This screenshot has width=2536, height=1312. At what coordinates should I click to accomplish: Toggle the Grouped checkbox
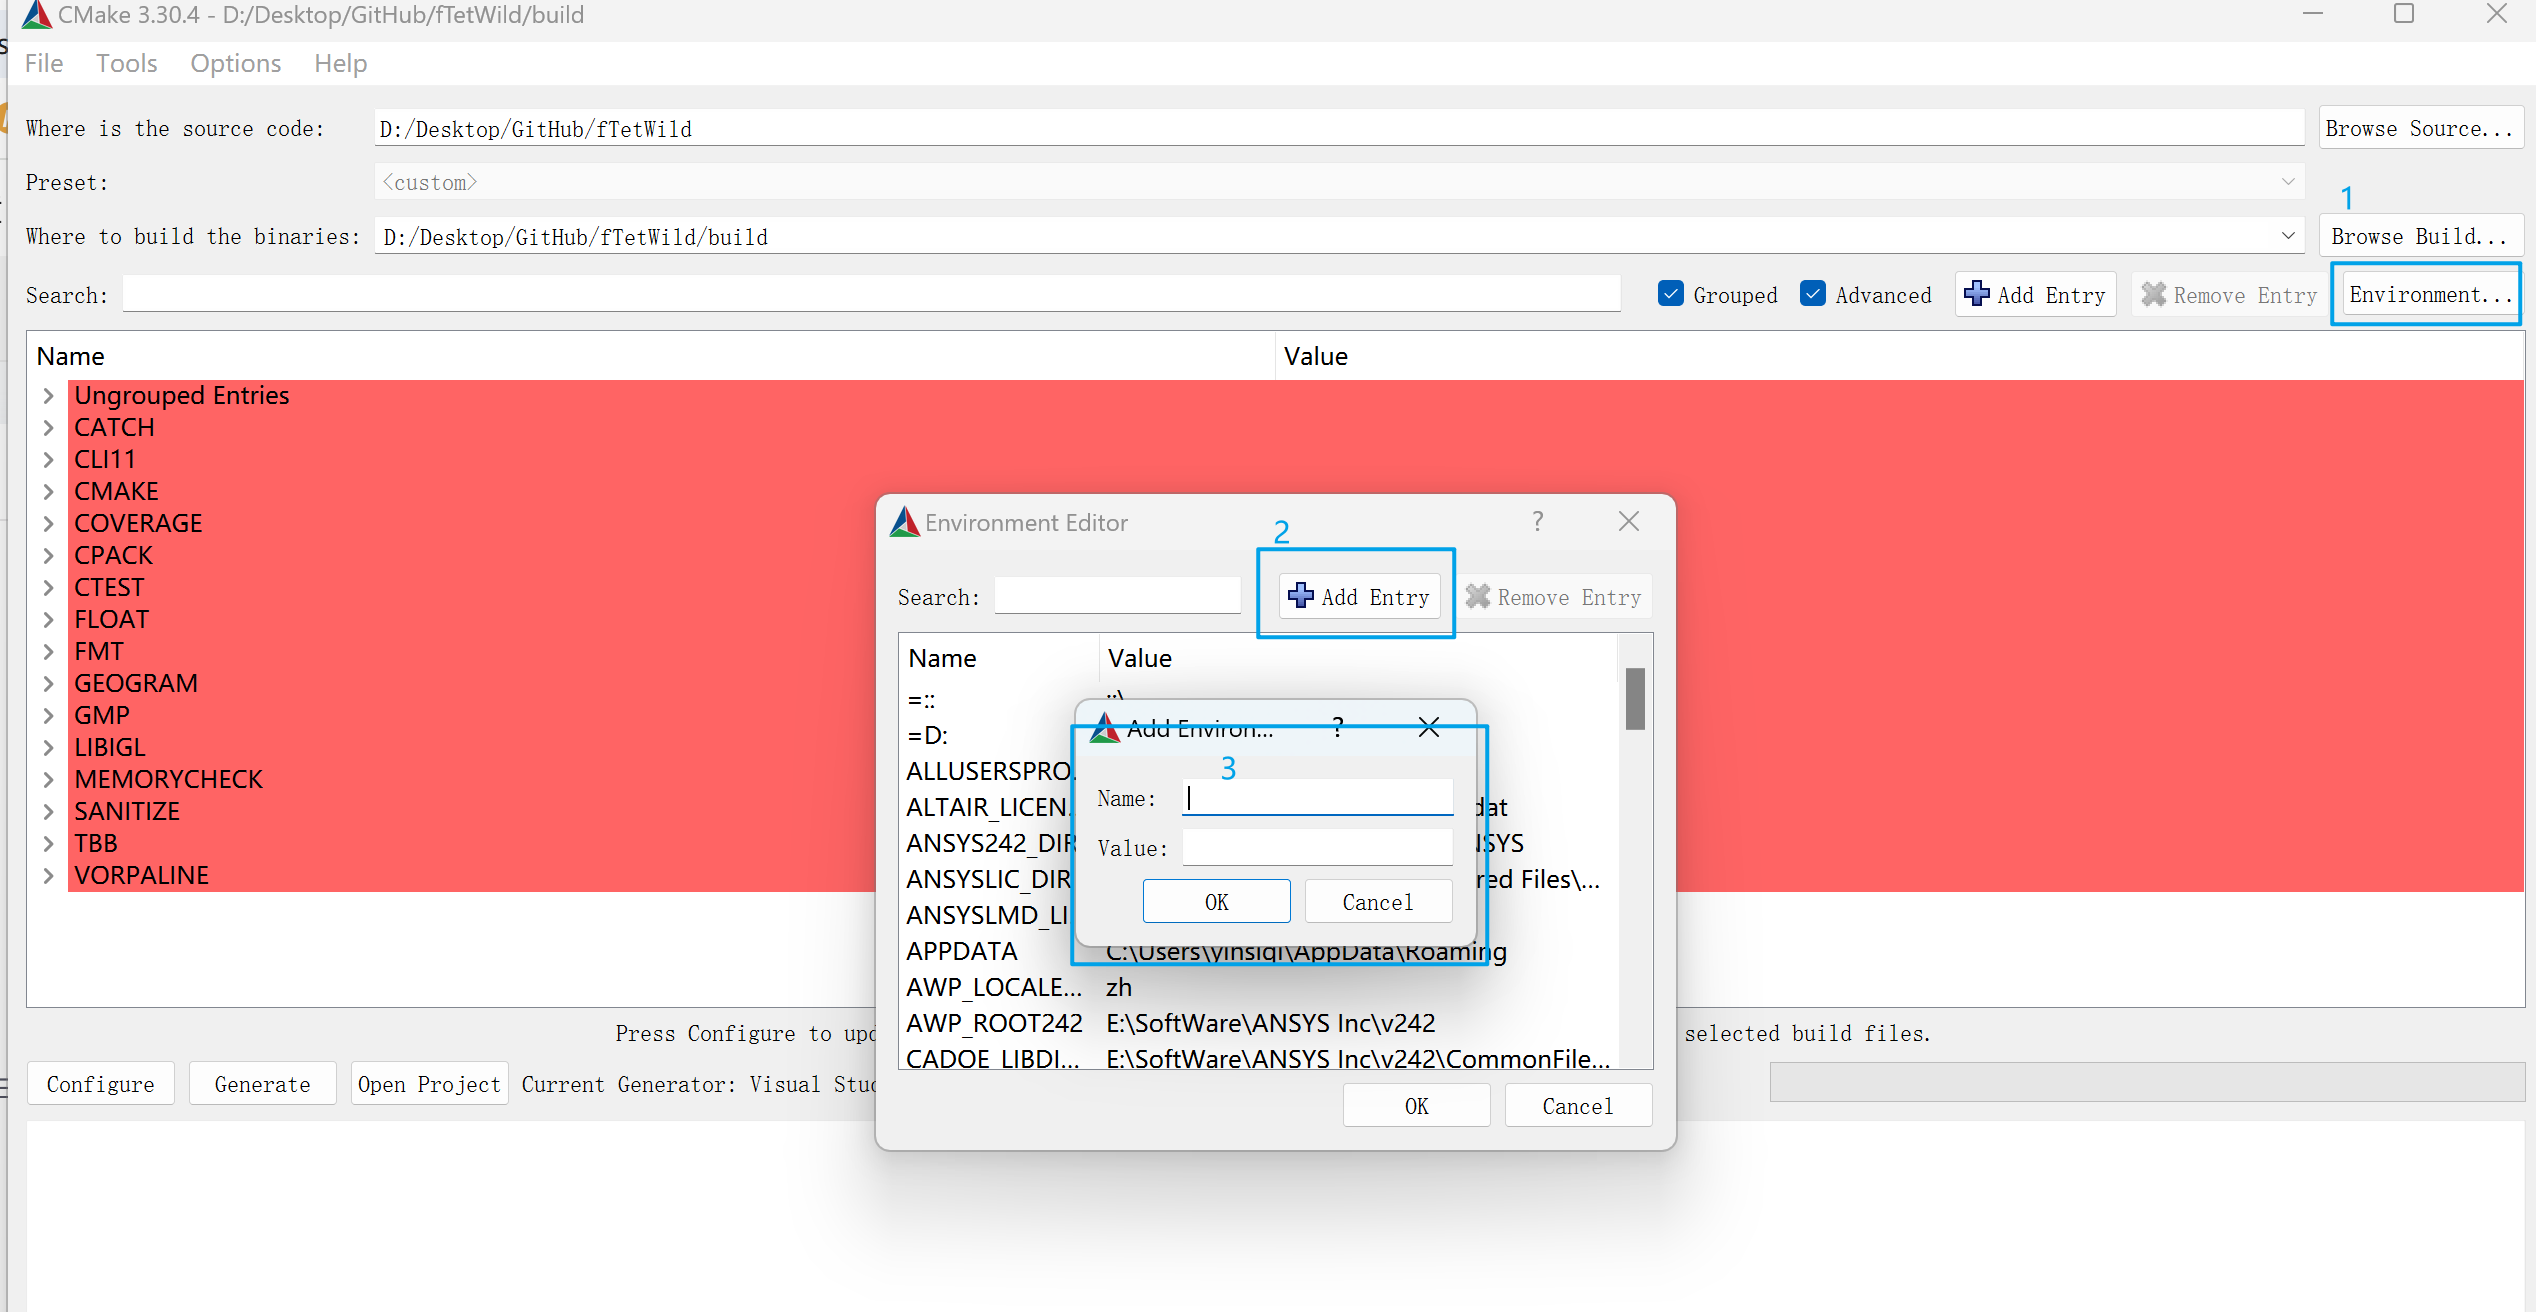(1670, 293)
